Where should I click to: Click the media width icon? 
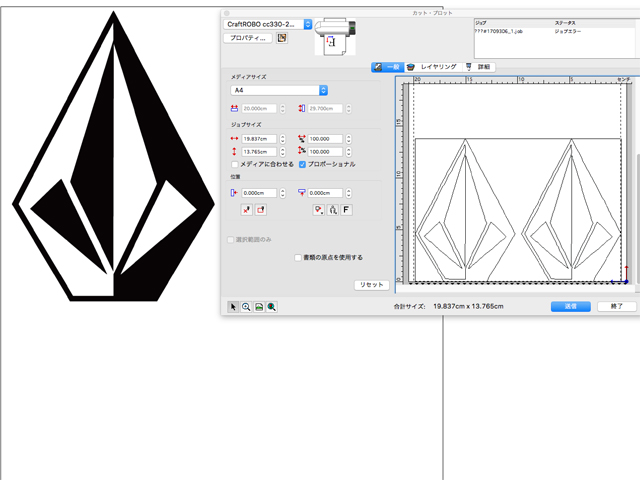click(x=234, y=109)
